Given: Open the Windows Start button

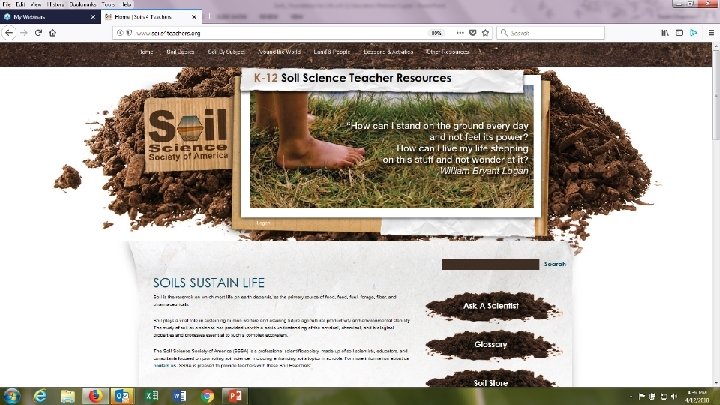Looking at the screenshot, I should (x=11, y=396).
